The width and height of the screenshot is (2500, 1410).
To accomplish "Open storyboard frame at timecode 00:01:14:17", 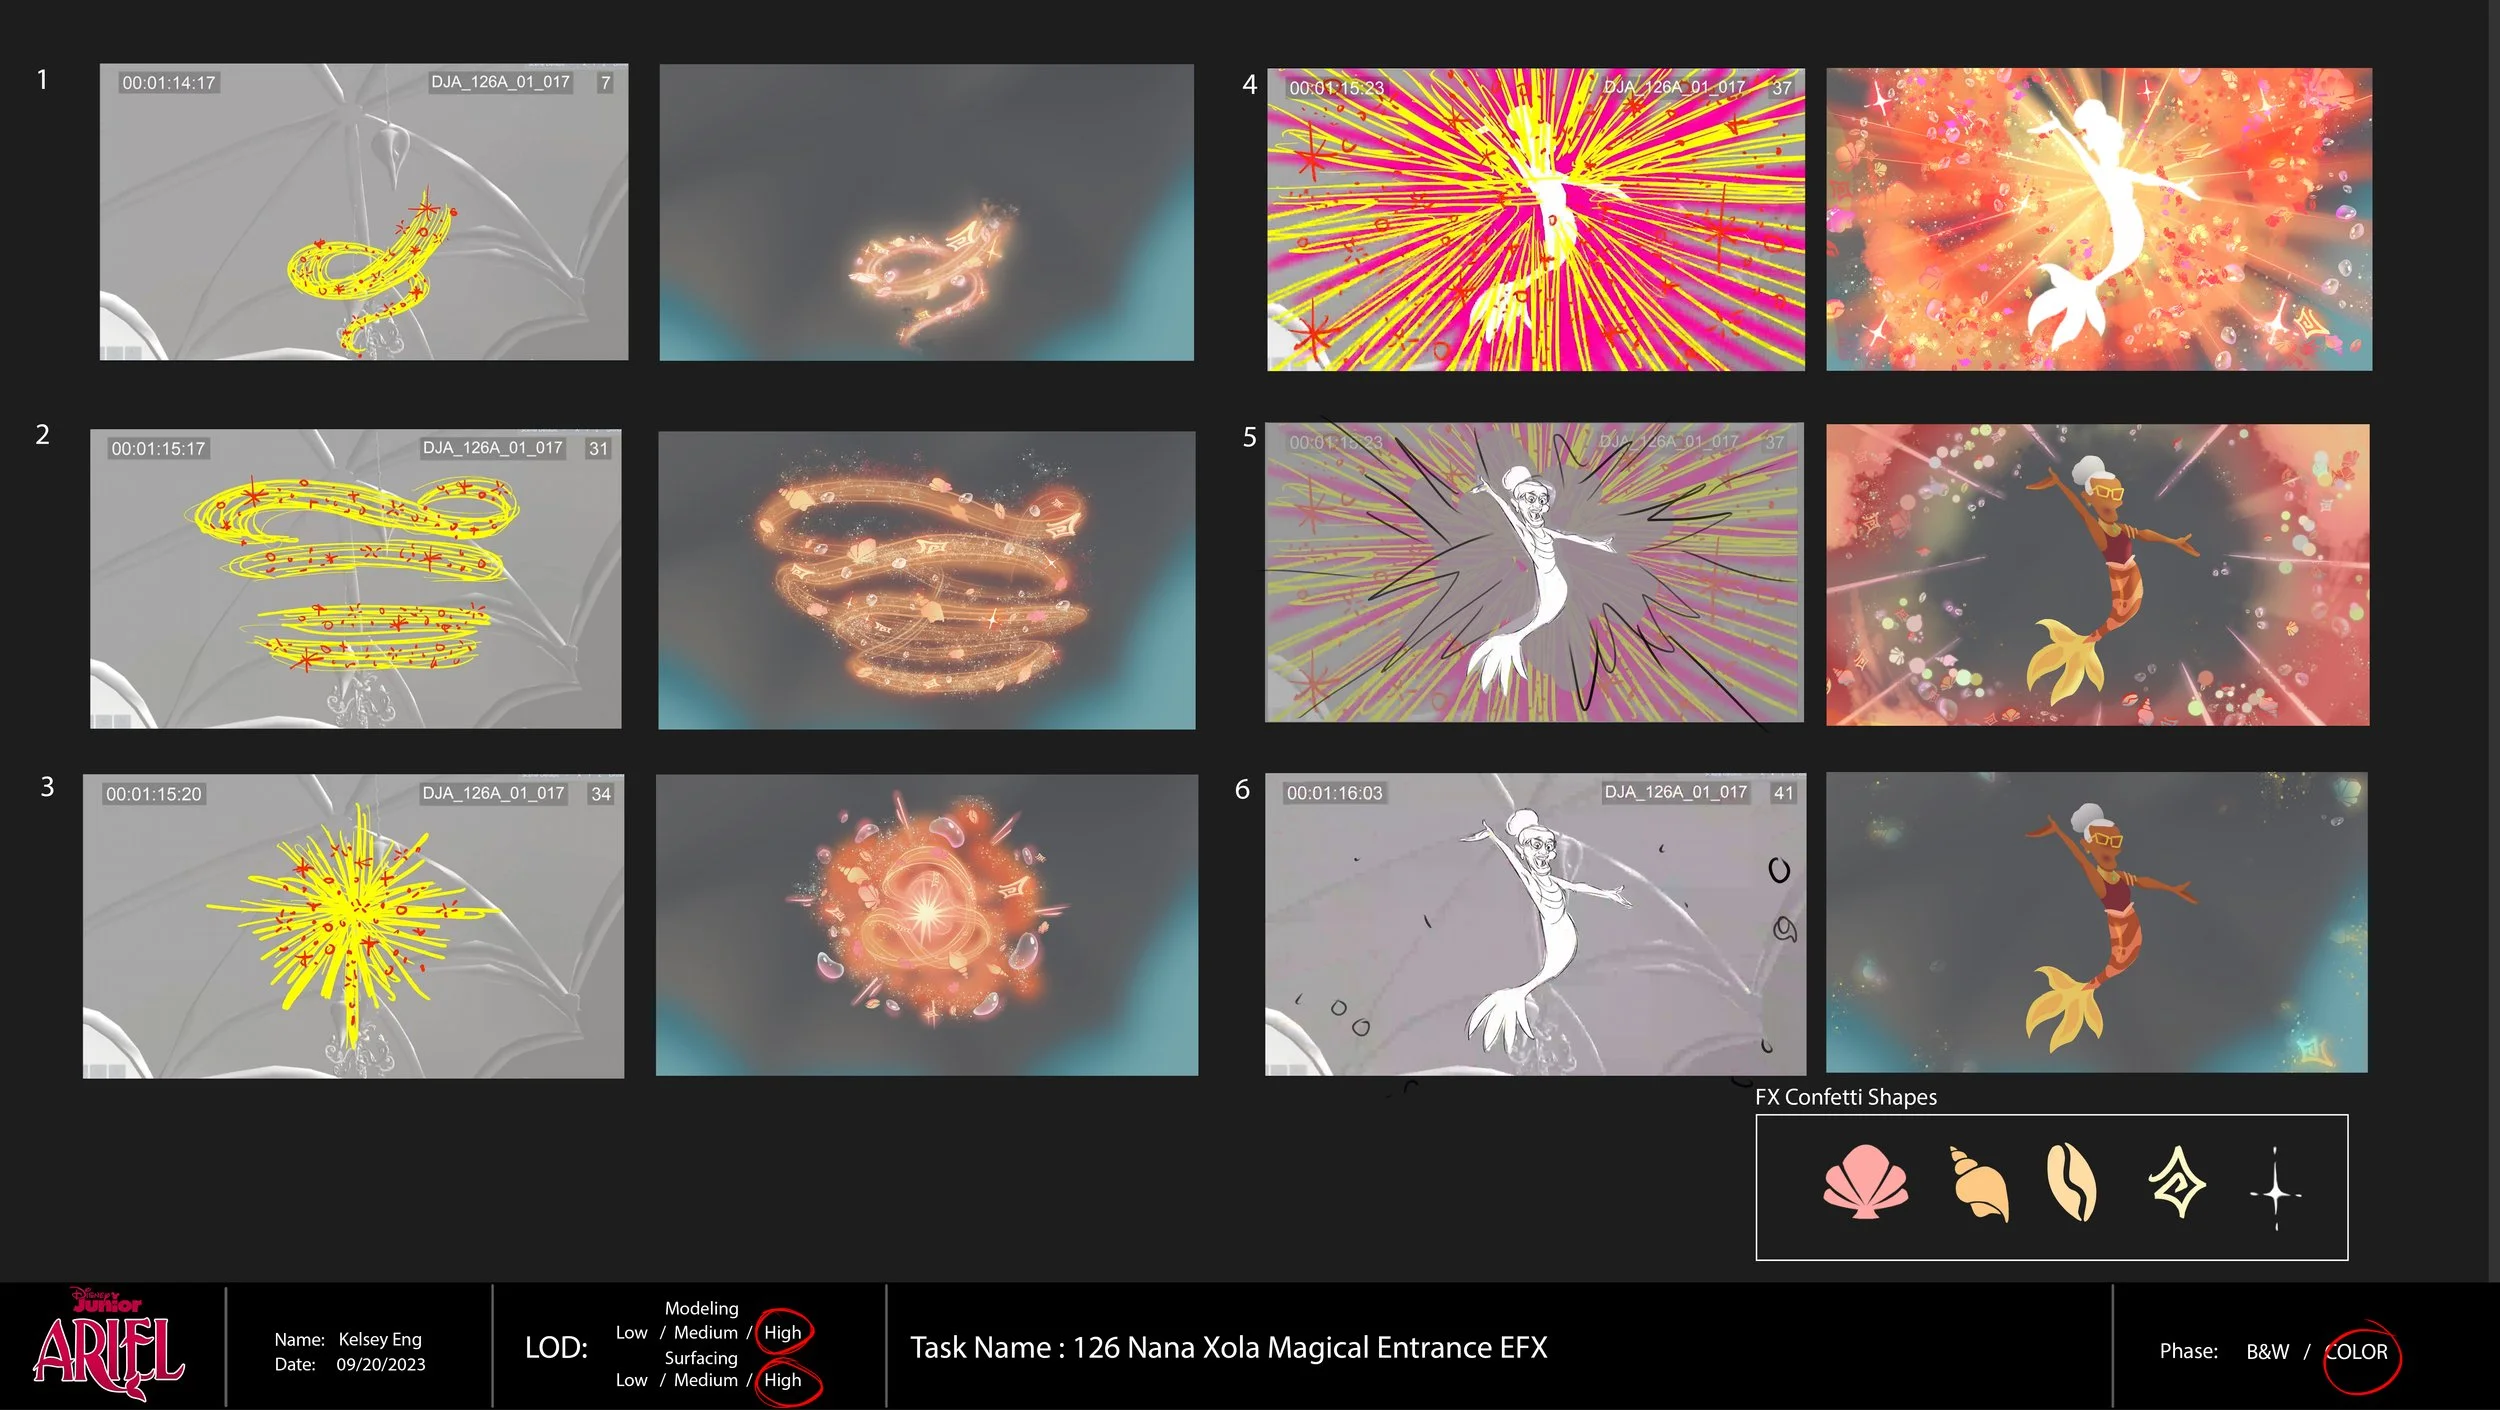I will coord(364,212).
